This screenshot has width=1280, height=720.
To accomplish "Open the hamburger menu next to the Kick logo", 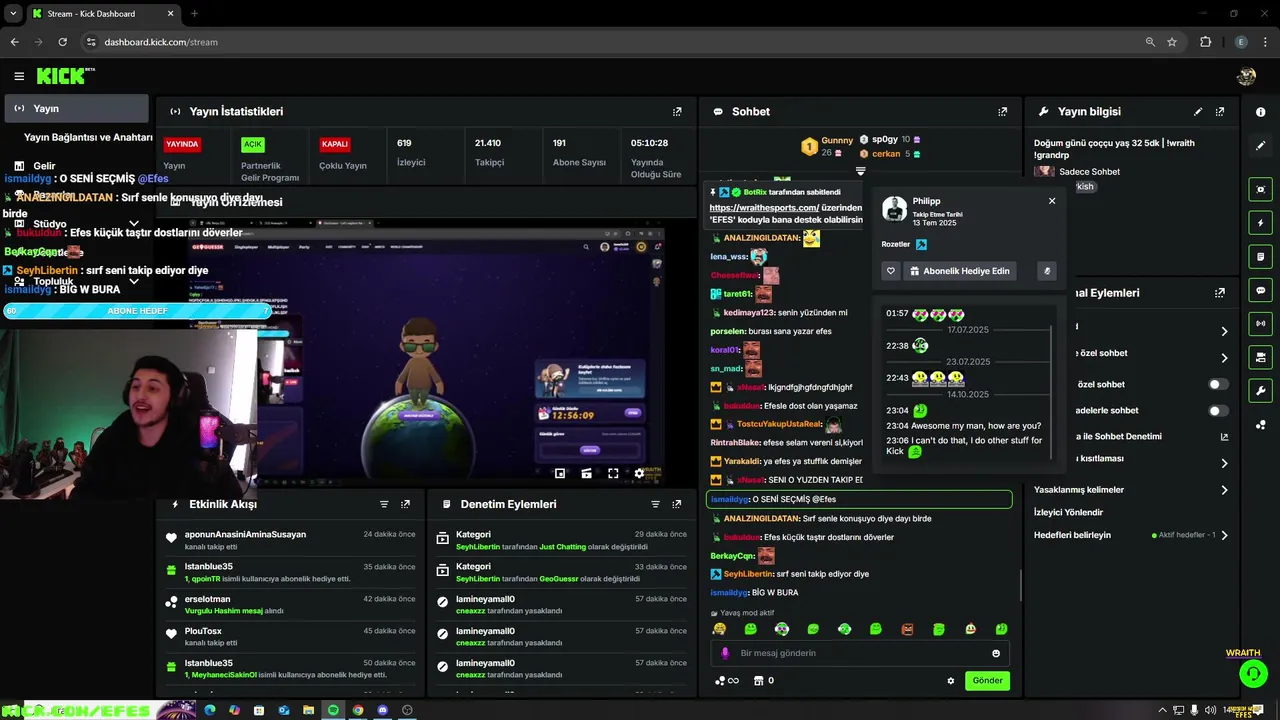I will tap(19, 76).
